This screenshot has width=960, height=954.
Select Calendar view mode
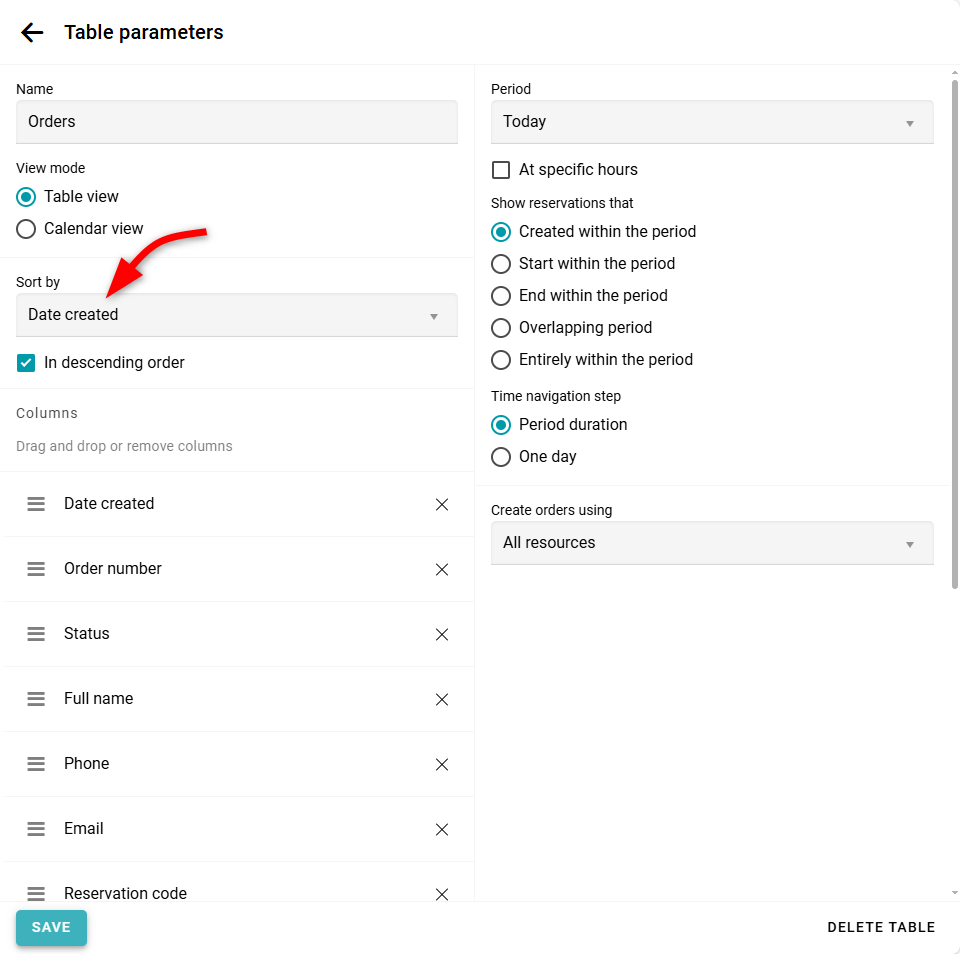coord(26,229)
